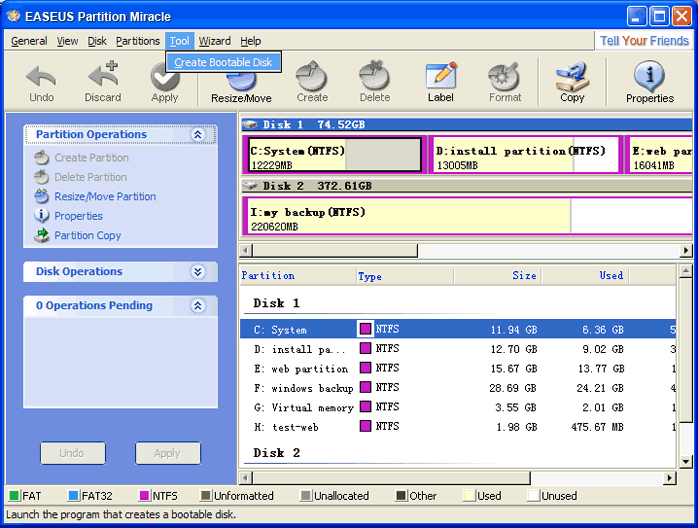The image size is (698, 528).
Task: Select I:my backup partition block
Action: click(x=467, y=216)
